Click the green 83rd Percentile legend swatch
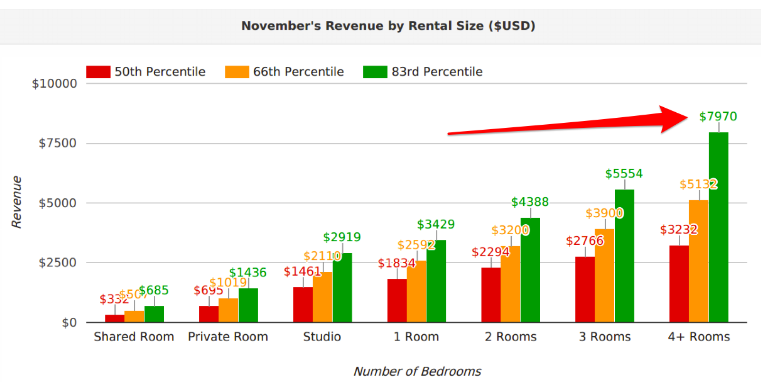The width and height of the screenshot is (761, 388). coord(375,72)
